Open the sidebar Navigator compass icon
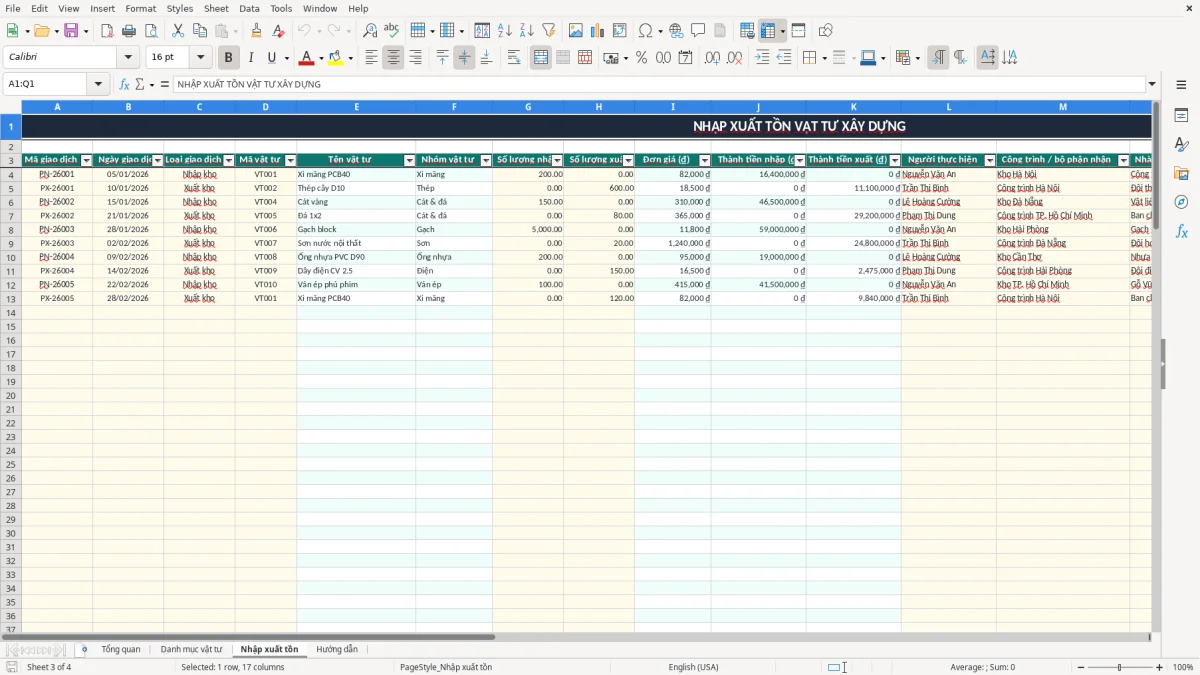The image size is (1200, 675). click(1181, 202)
